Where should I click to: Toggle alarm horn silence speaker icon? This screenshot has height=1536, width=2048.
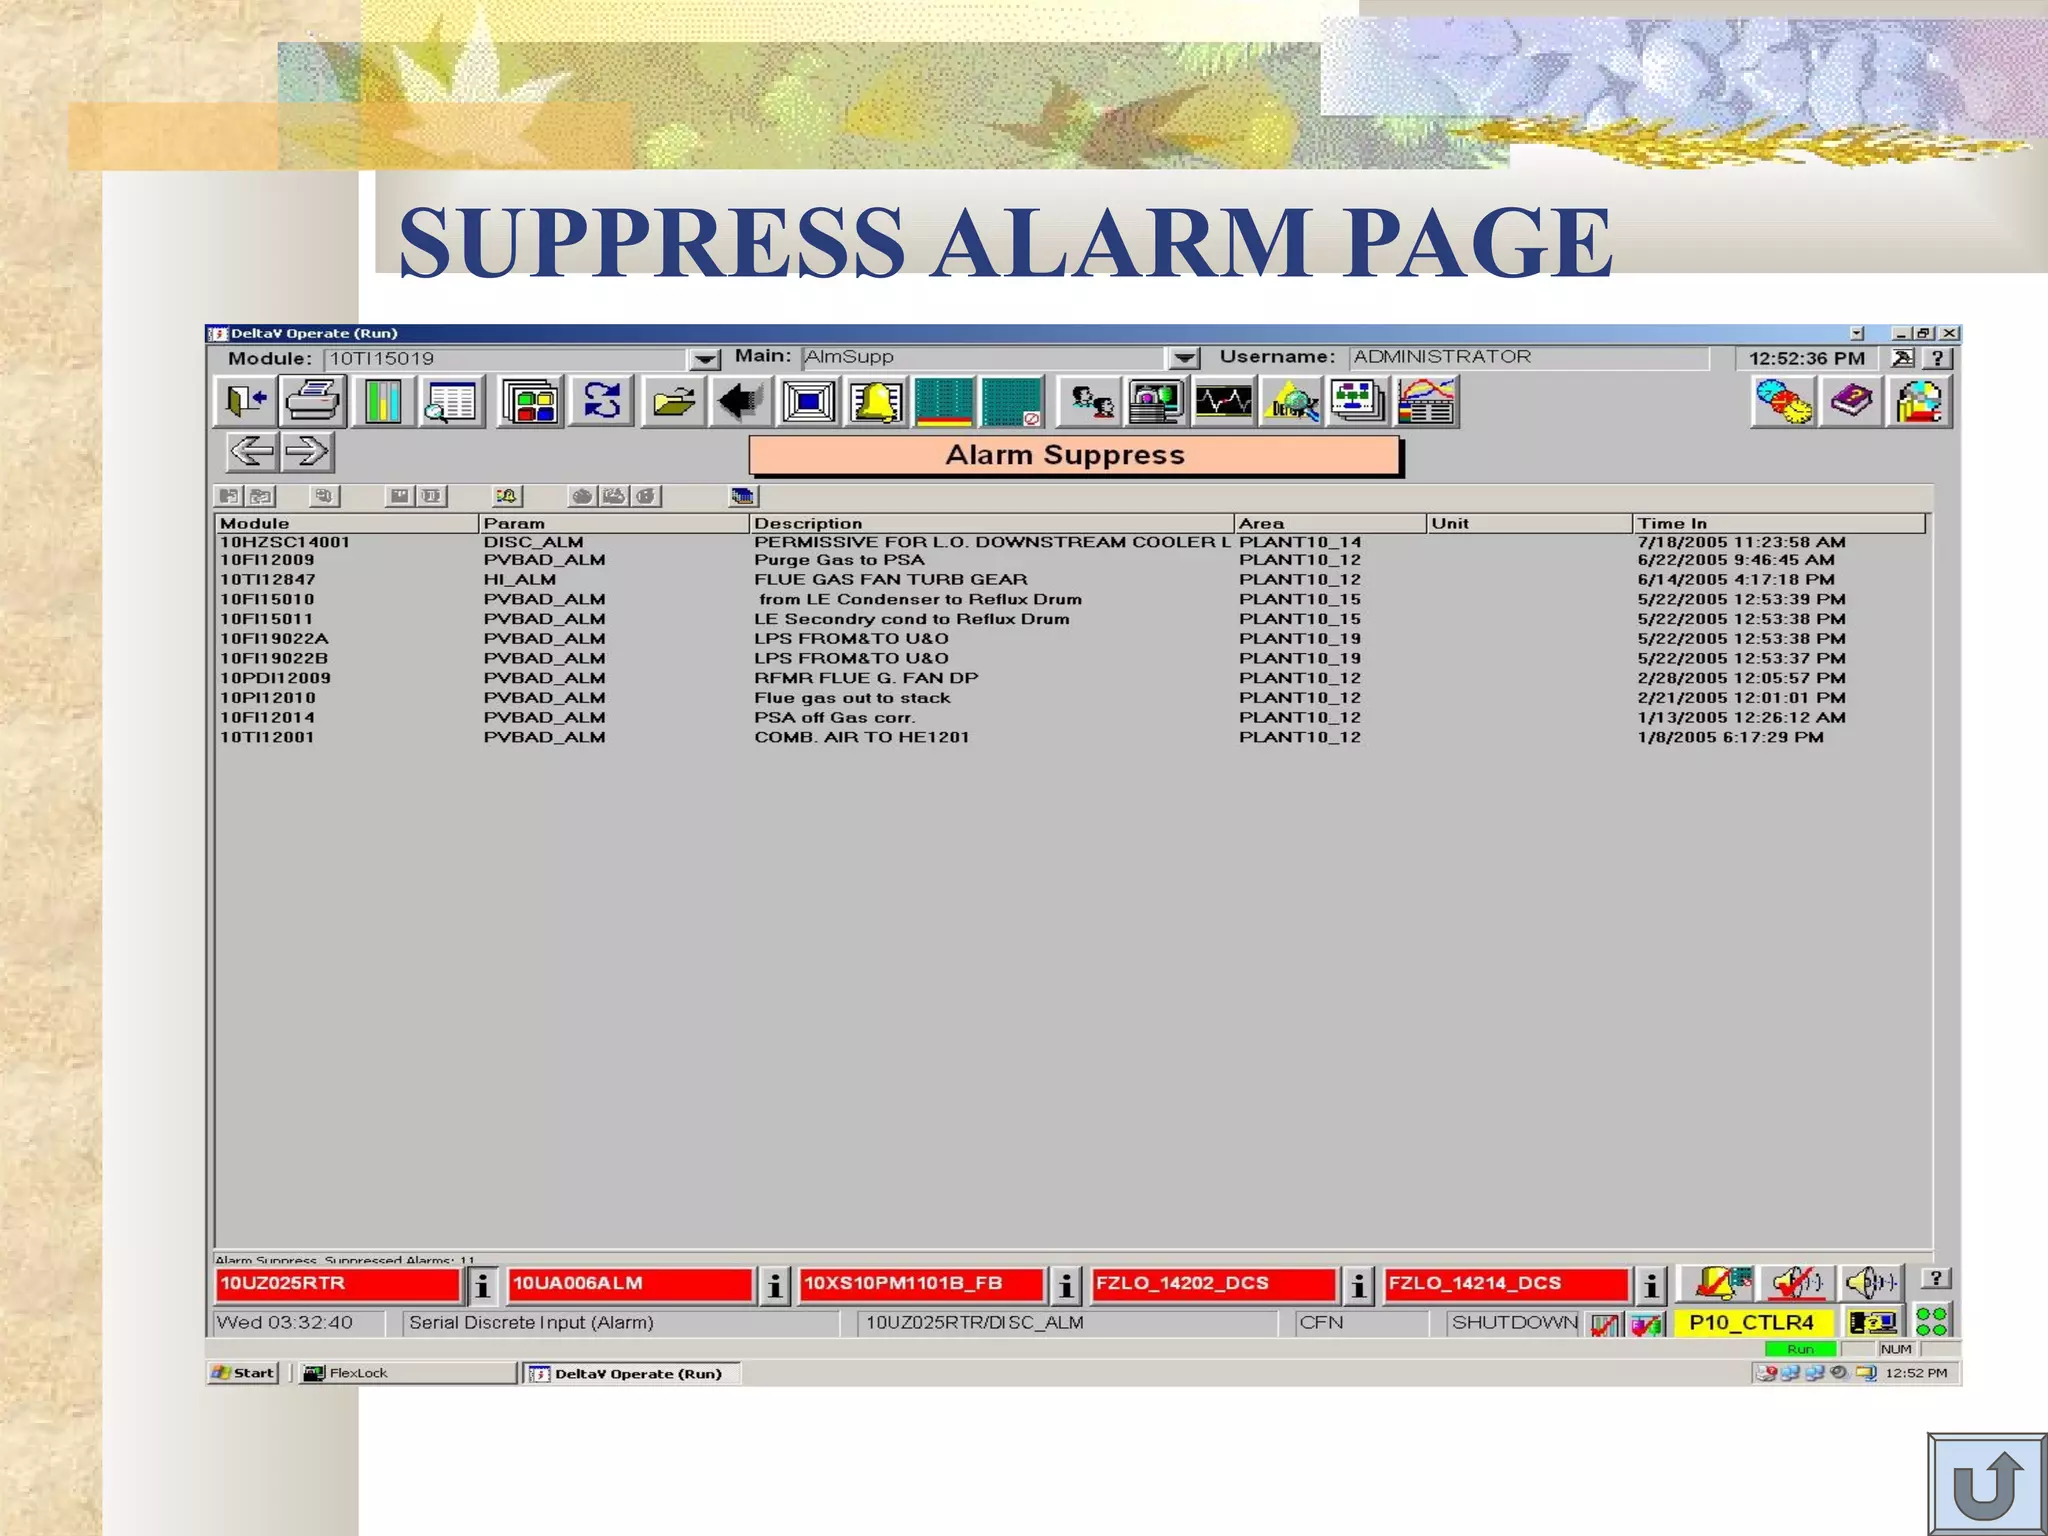(1869, 1282)
